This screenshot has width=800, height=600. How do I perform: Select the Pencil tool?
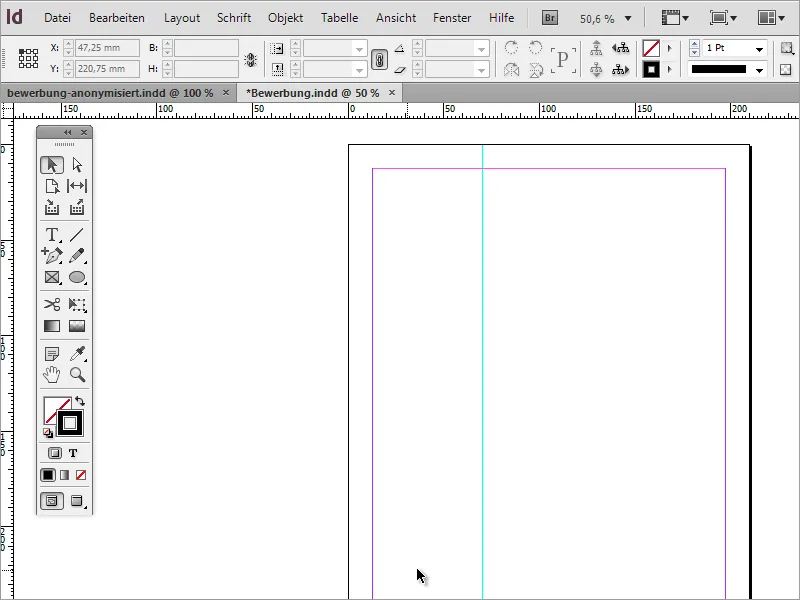(77, 255)
